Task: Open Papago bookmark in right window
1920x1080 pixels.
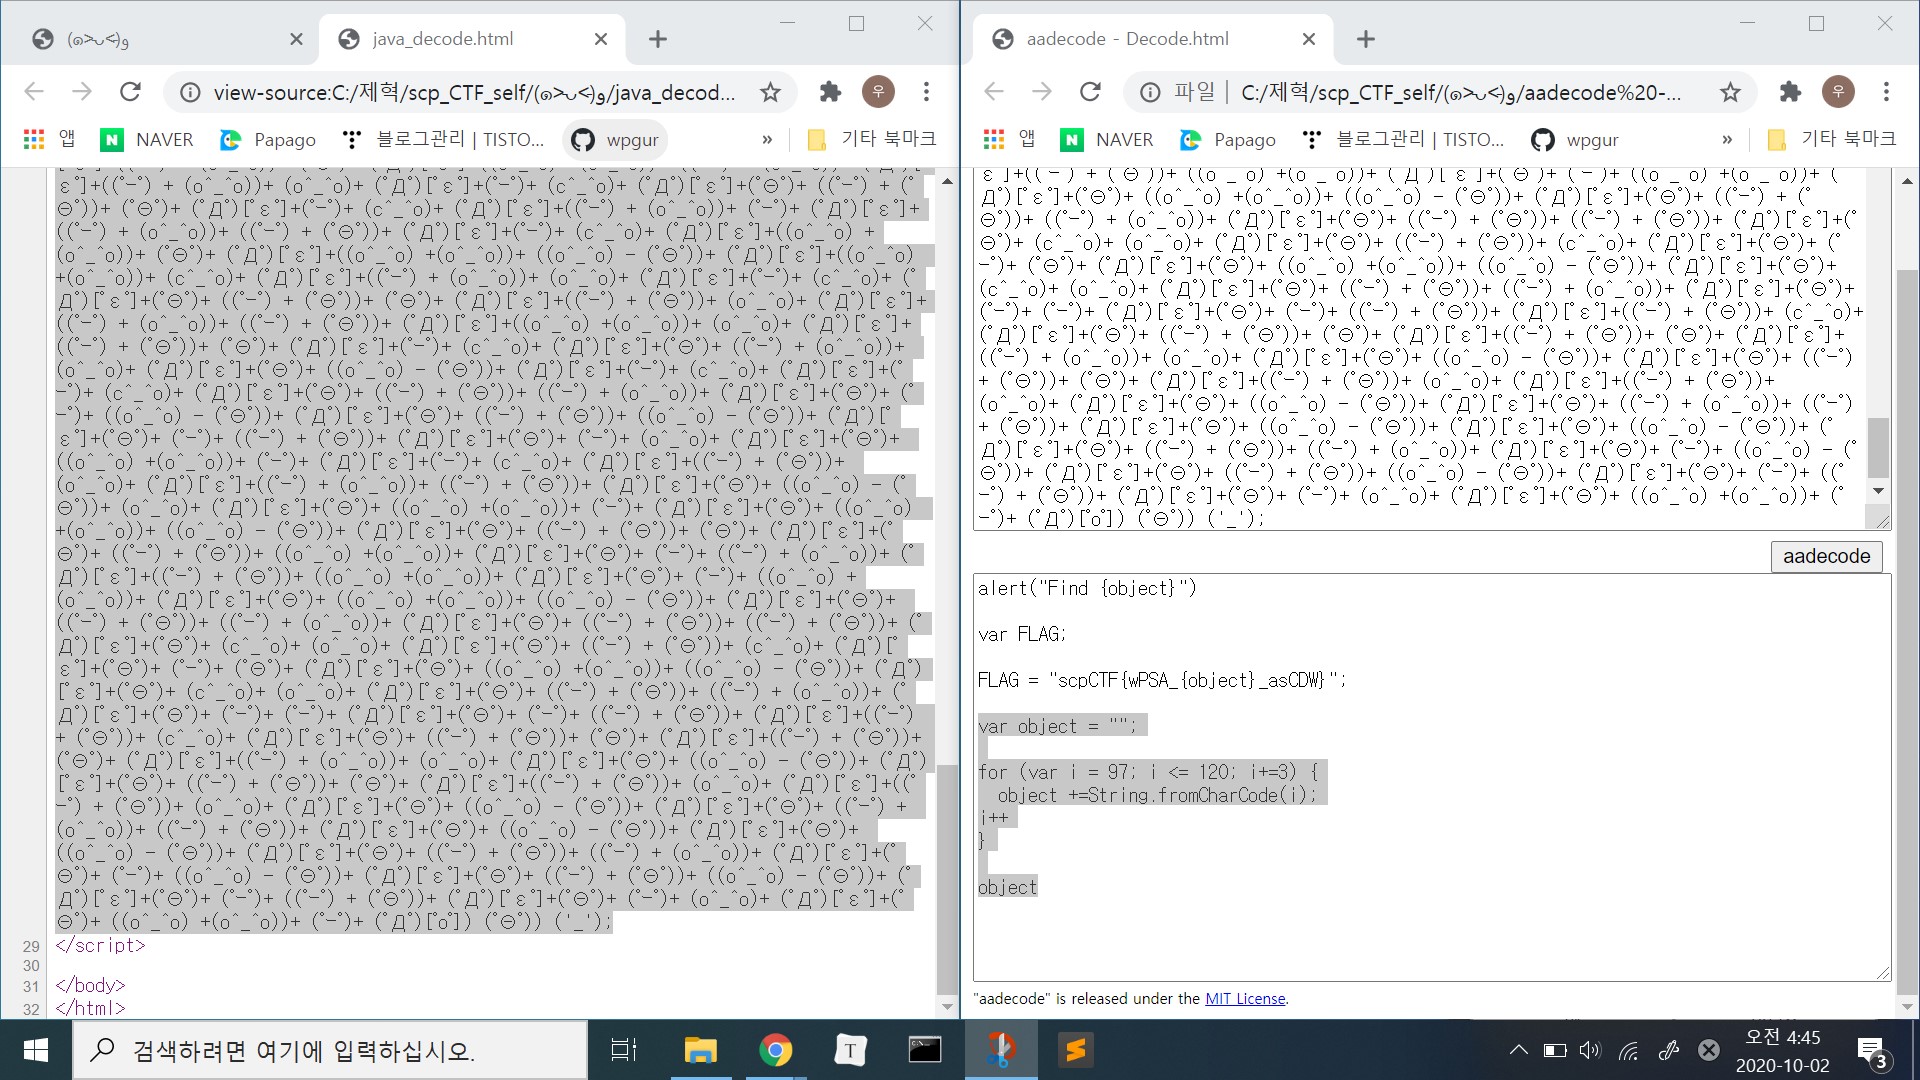Action: [x=1228, y=139]
